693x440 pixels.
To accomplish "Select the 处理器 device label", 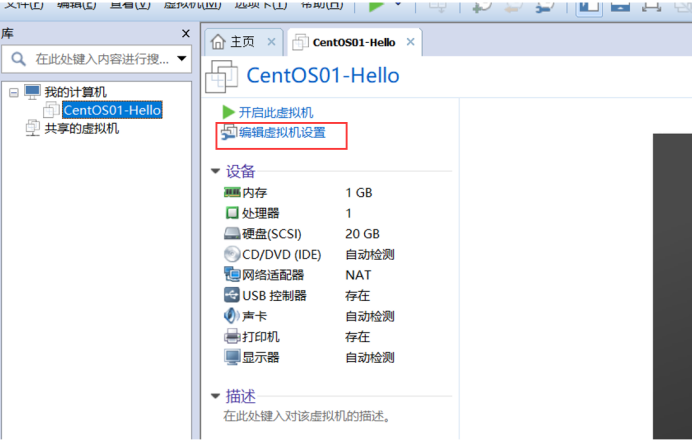I will [x=261, y=213].
